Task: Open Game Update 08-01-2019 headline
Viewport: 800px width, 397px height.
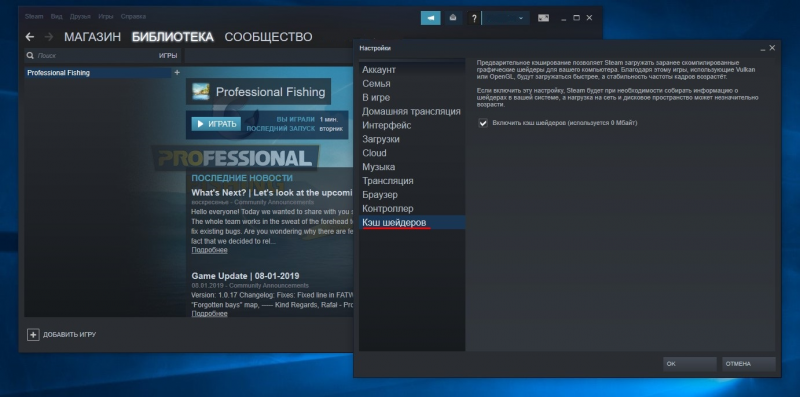Action: tap(245, 276)
